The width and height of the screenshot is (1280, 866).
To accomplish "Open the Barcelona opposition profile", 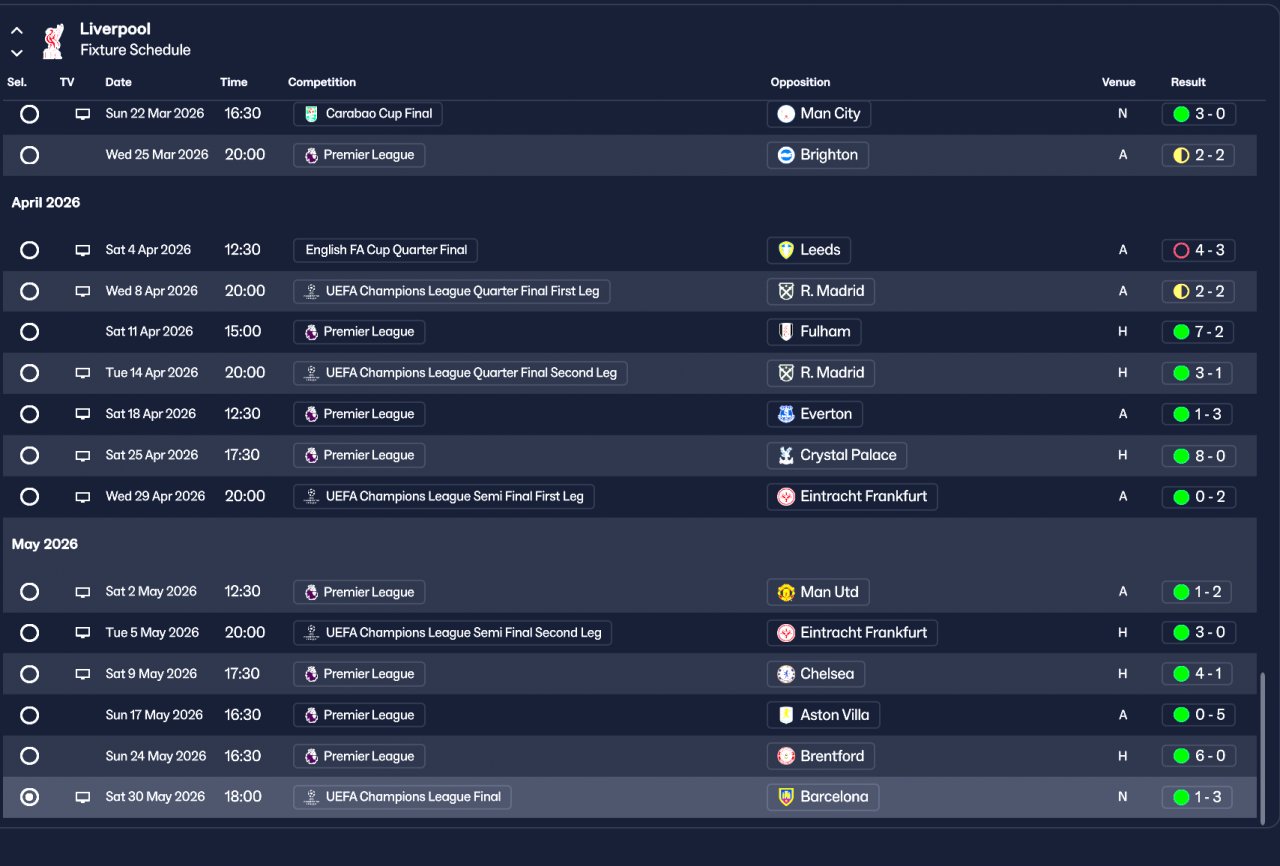I will pos(823,797).
